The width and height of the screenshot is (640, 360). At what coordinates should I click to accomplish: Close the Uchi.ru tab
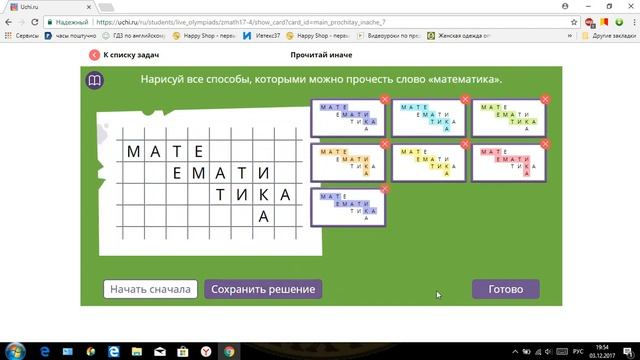coord(89,7)
